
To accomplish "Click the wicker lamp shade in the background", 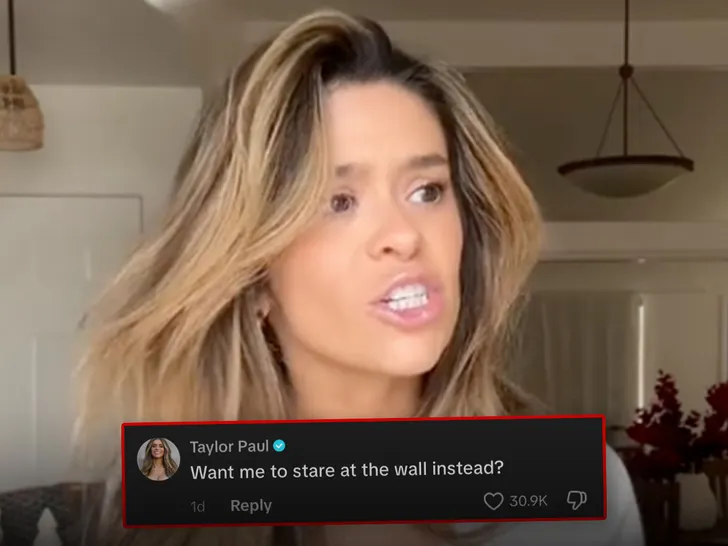I will point(21,113).
